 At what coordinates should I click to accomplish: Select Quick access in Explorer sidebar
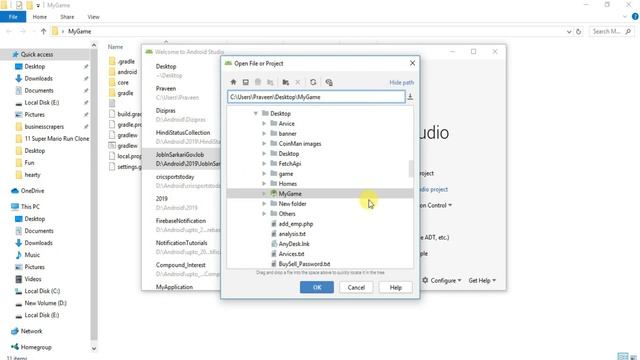[37, 54]
